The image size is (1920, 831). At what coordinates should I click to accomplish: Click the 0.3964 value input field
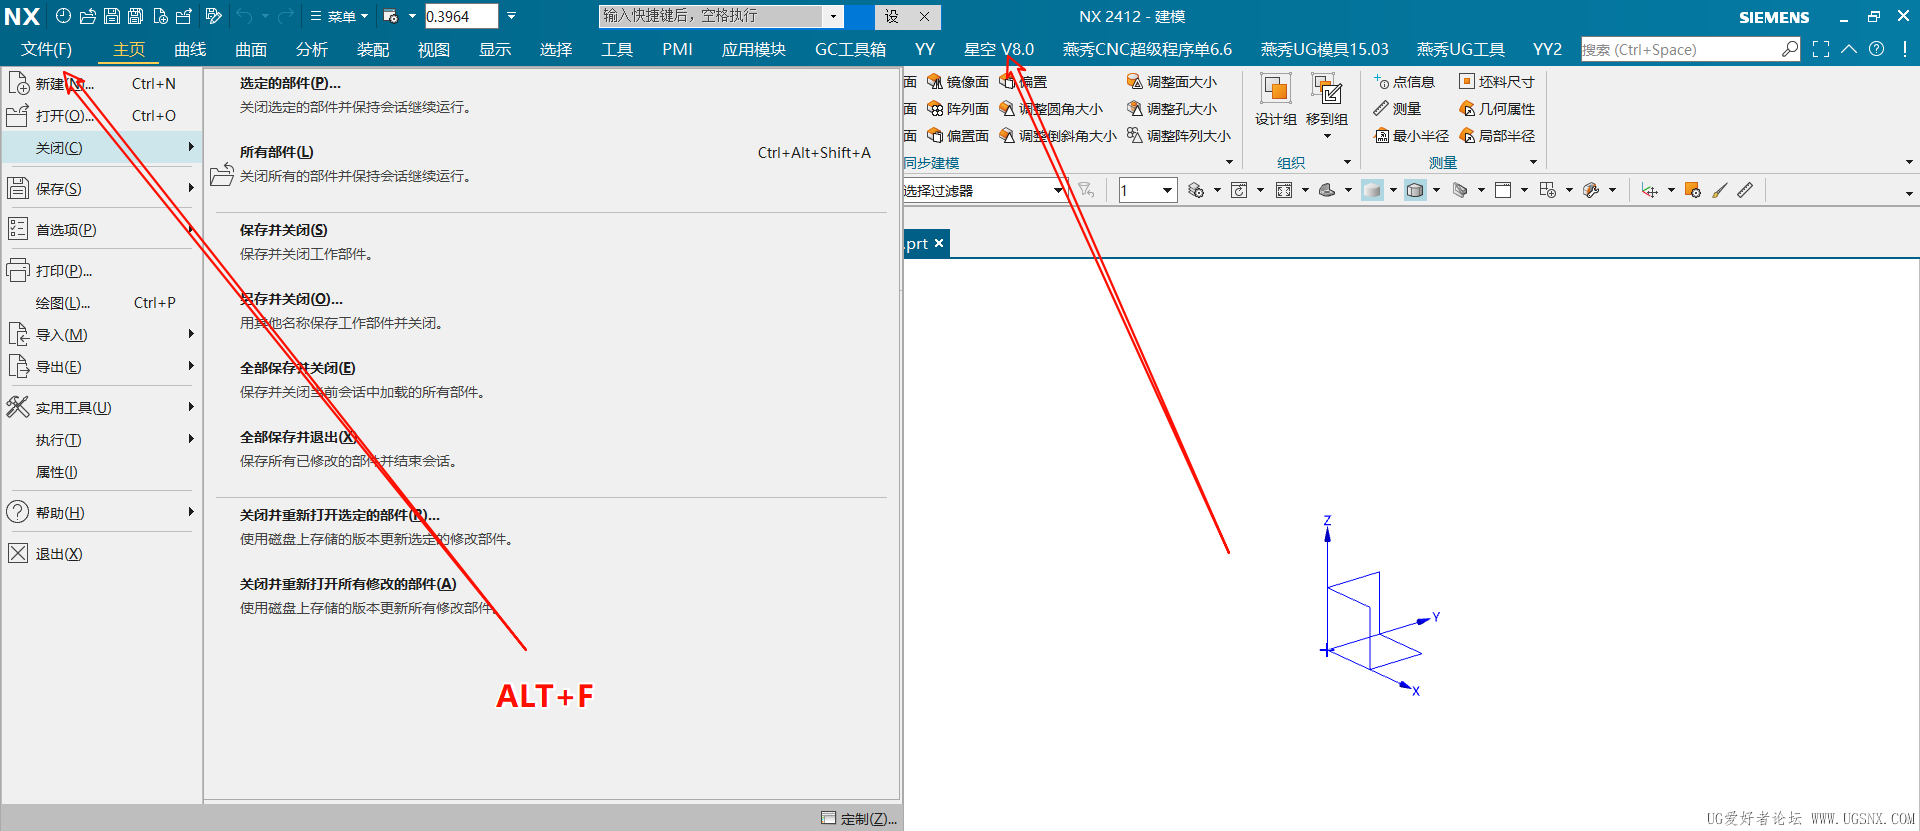pos(461,16)
